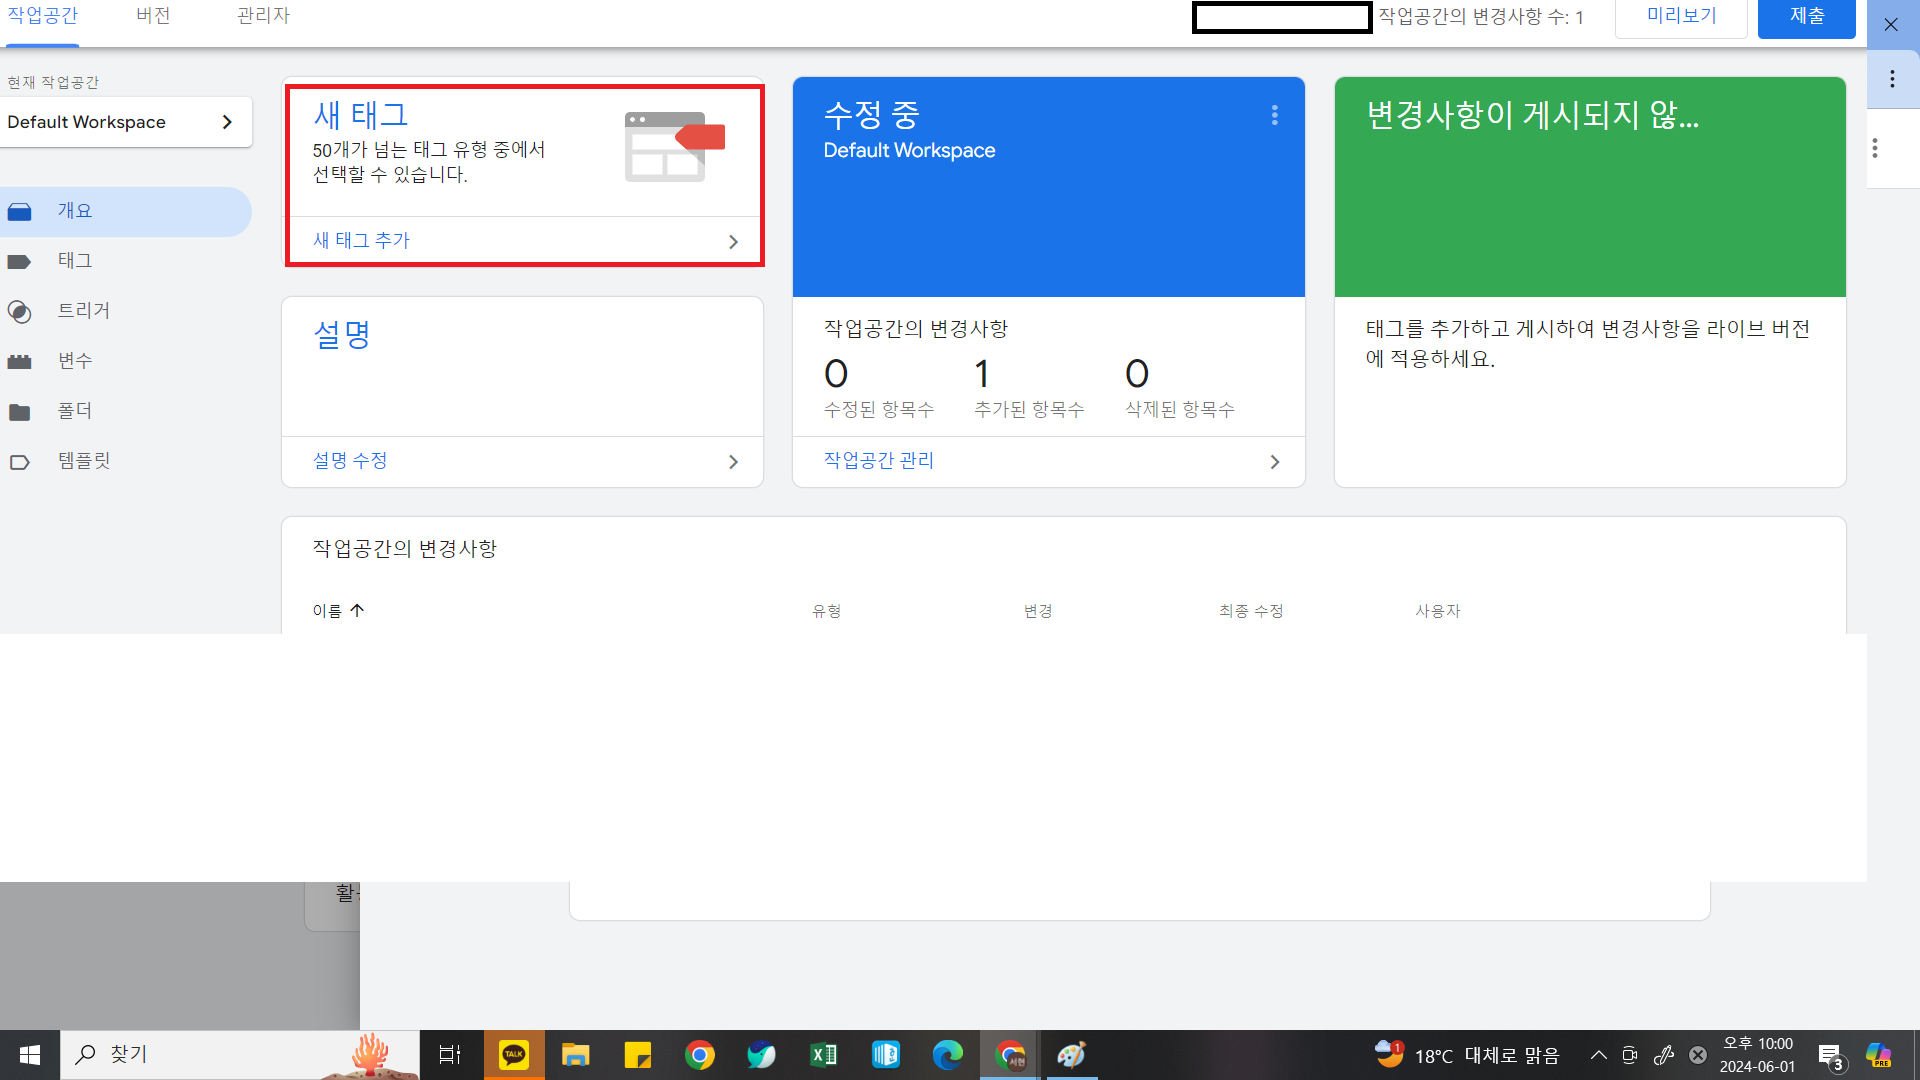Click the 설명 수정 chevron arrow
Image resolution: width=1920 pixels, height=1080 pixels.
click(x=733, y=462)
